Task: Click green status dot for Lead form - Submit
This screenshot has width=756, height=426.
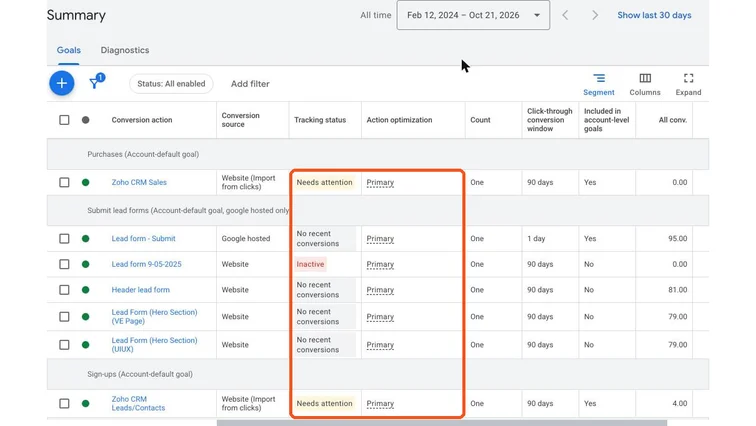Action: click(85, 239)
